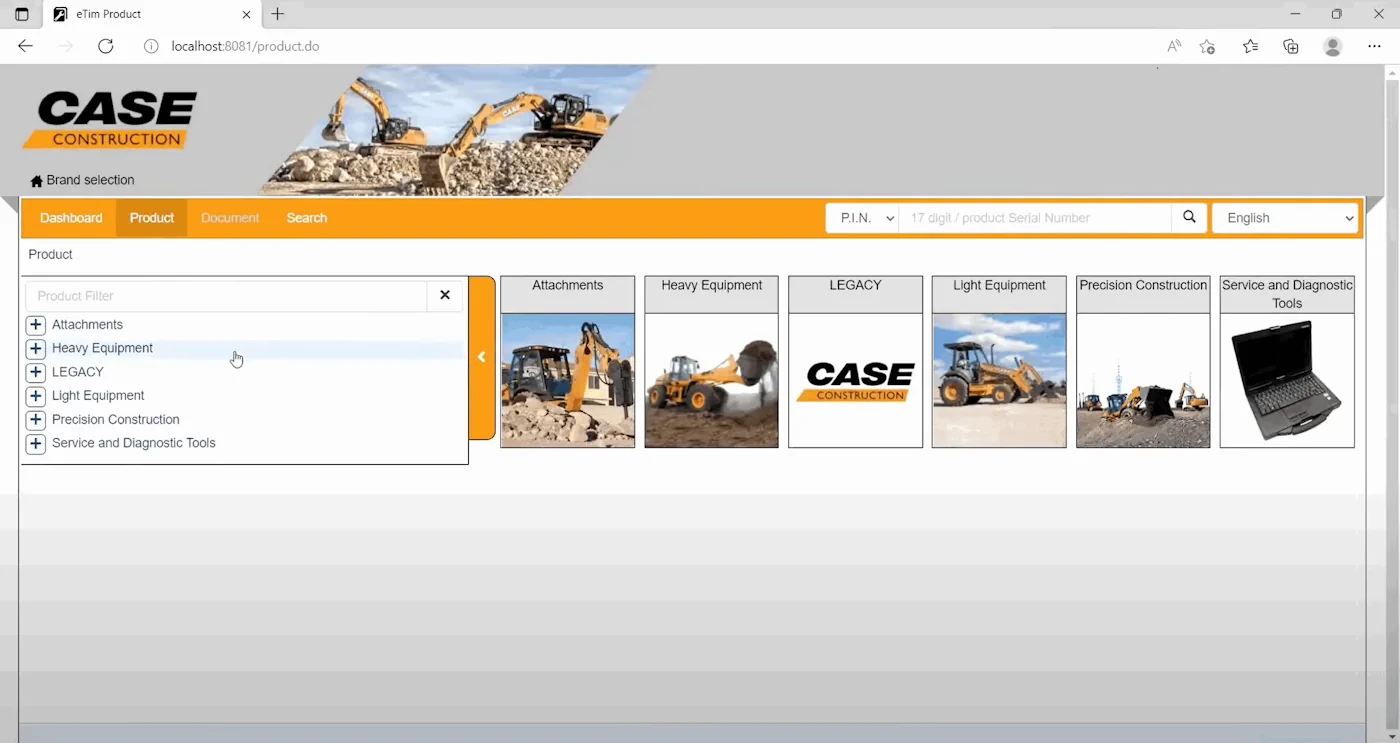Refresh the page with reload icon

point(106,46)
